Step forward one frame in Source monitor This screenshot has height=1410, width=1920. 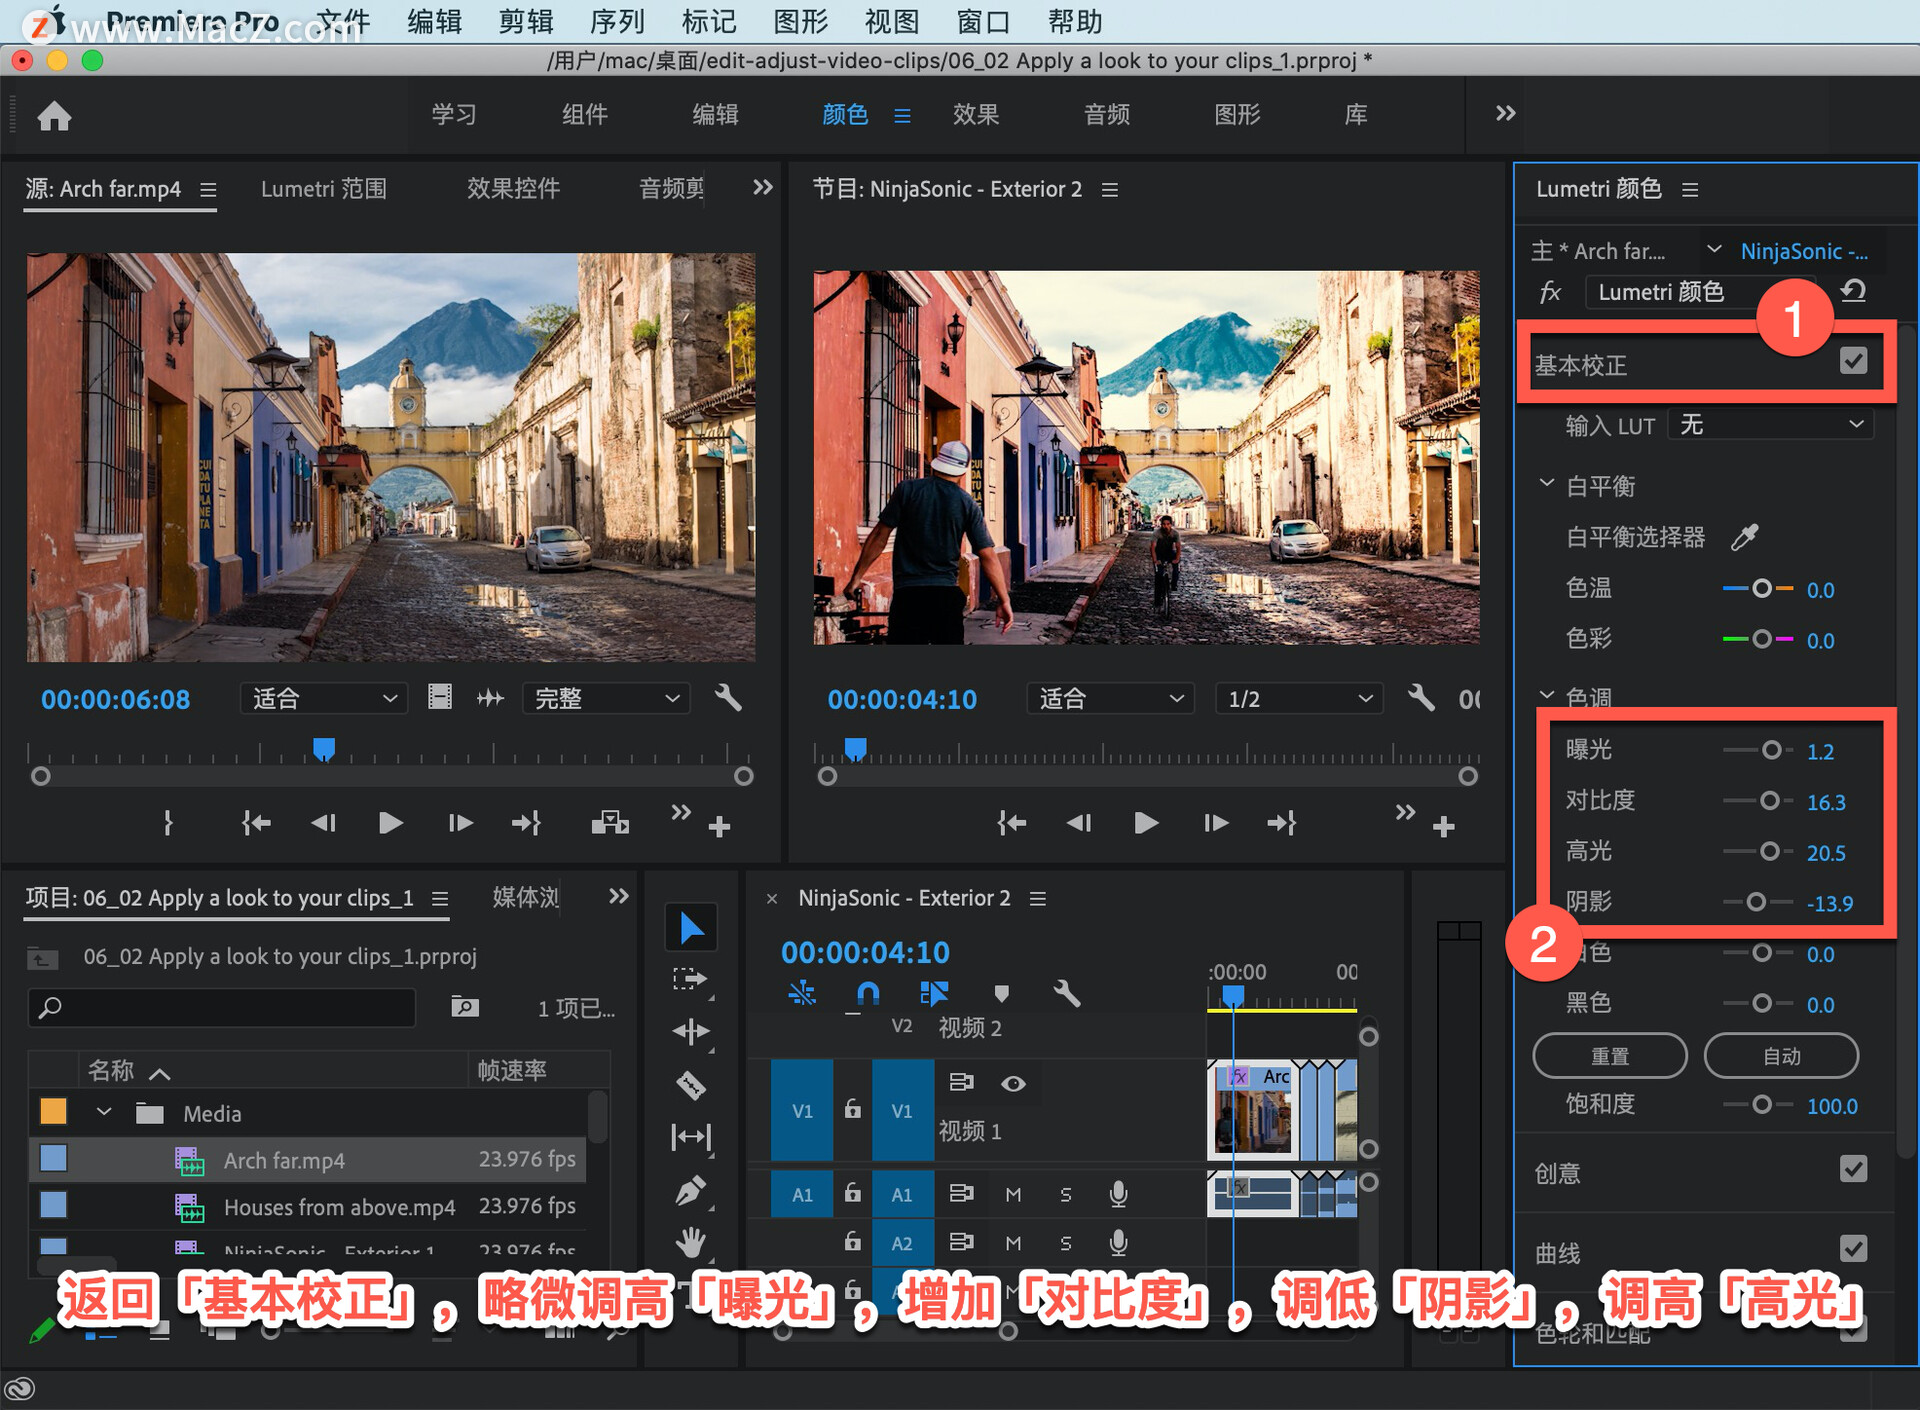pyautogui.click(x=460, y=823)
